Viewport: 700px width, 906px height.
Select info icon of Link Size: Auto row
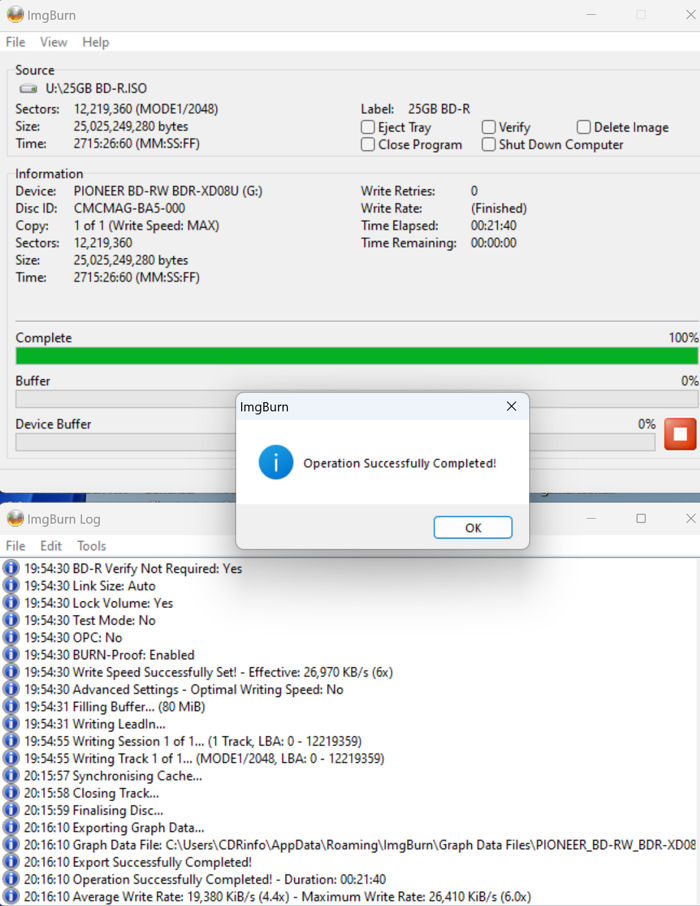(11, 585)
